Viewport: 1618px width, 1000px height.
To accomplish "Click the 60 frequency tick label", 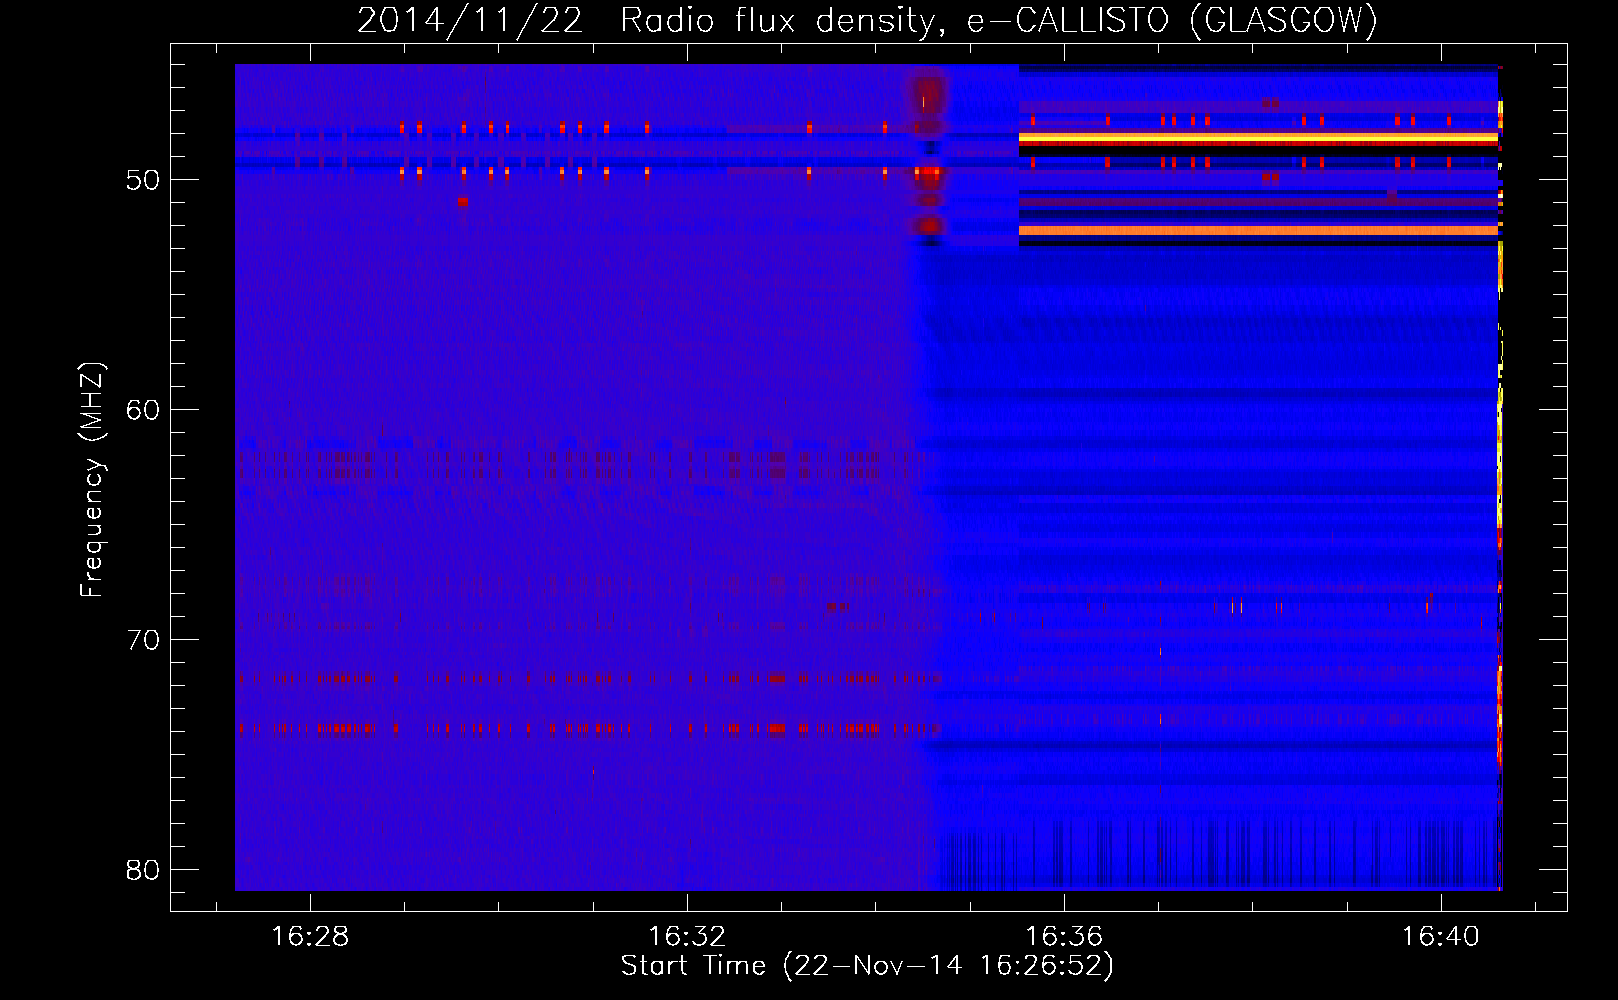I will click(143, 410).
